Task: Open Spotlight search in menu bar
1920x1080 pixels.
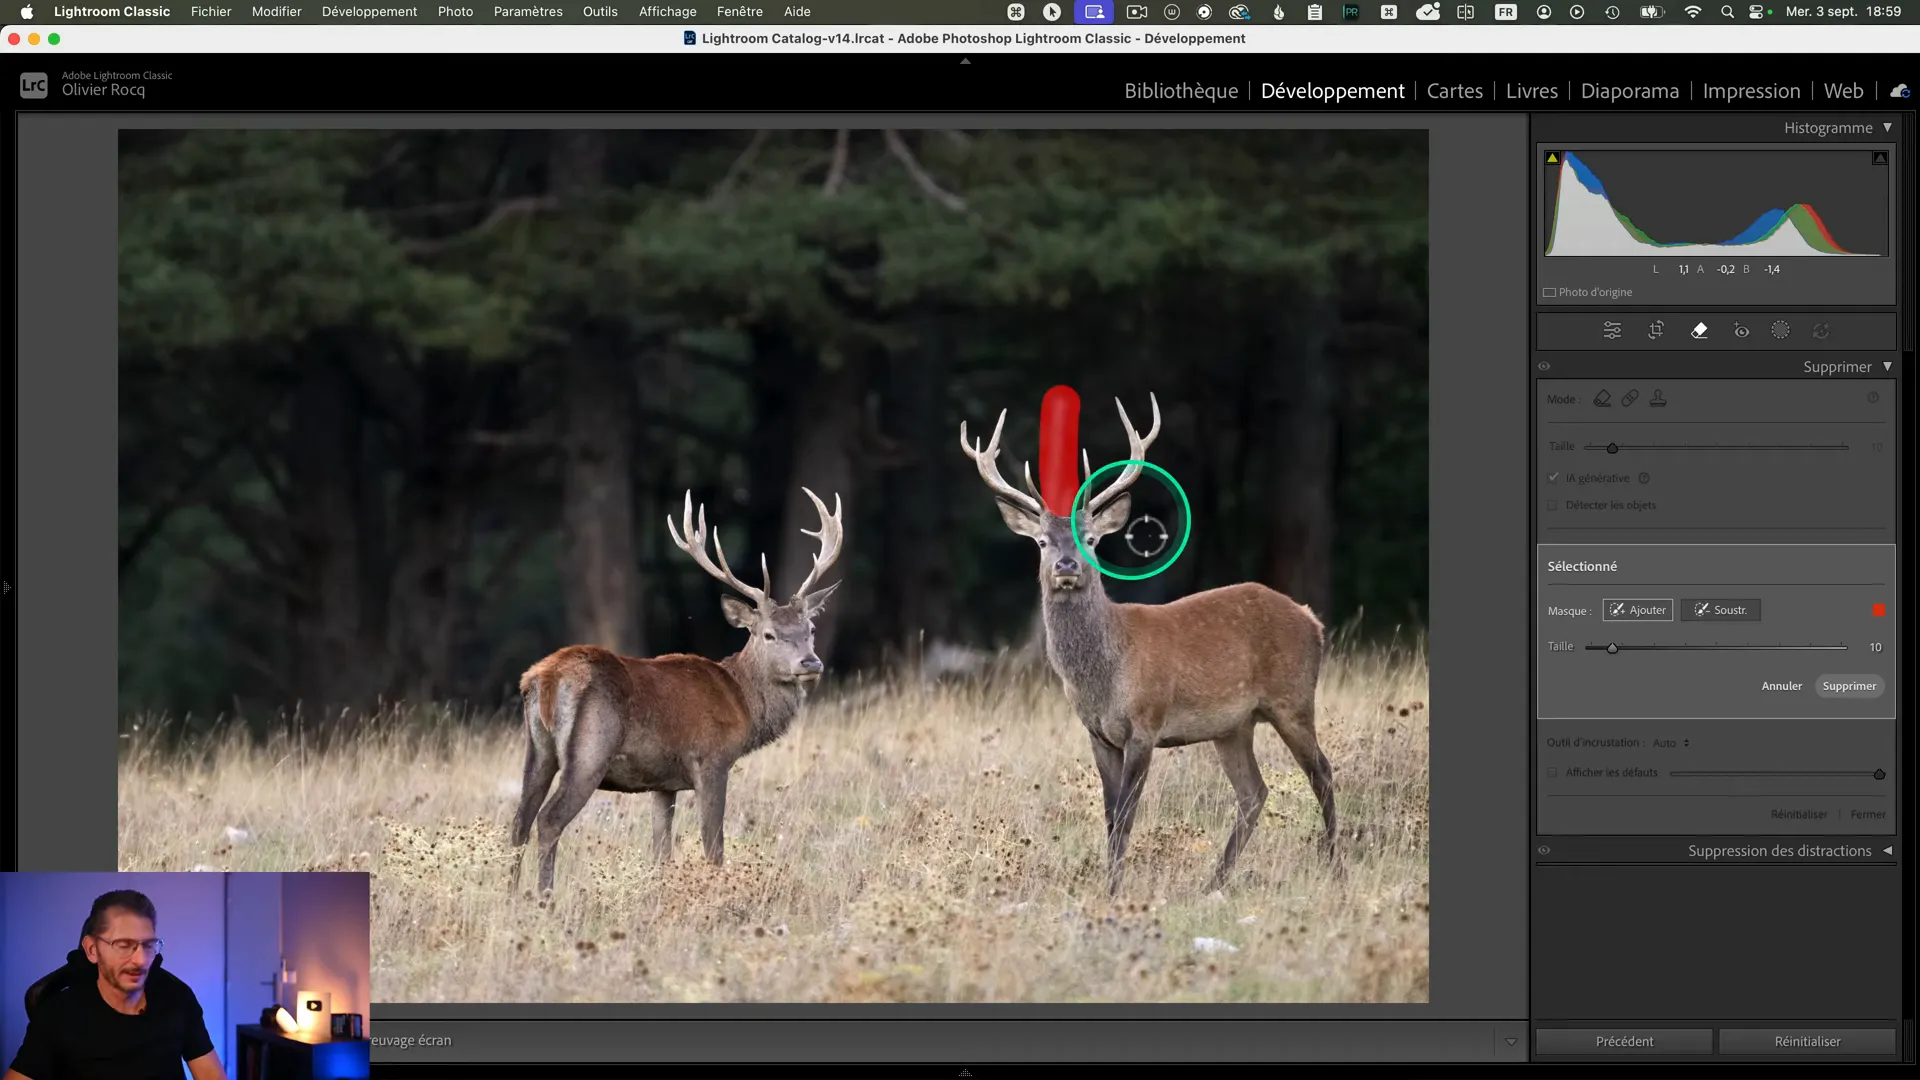Action: tap(1727, 12)
